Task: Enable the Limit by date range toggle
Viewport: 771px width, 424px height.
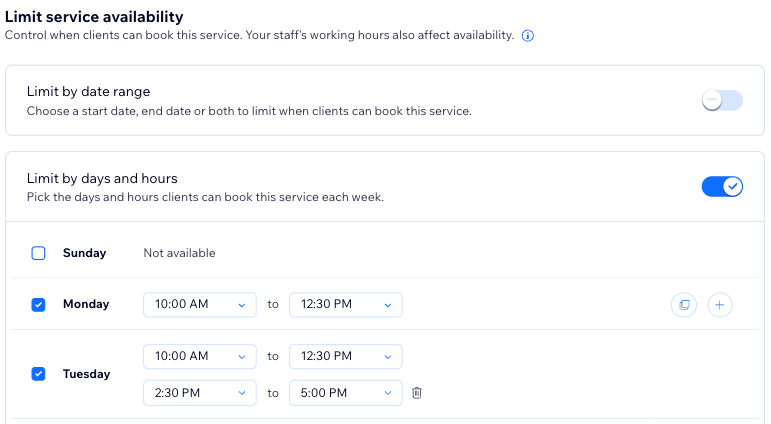Action: (722, 100)
